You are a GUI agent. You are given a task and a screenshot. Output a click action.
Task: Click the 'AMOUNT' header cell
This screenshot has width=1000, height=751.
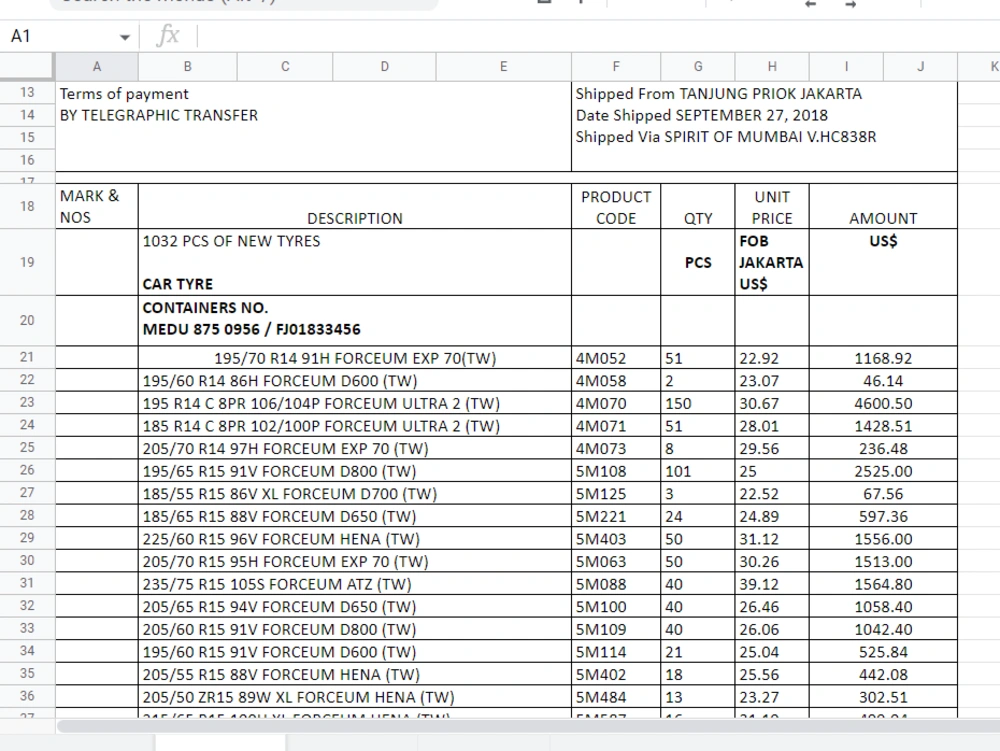click(x=883, y=206)
